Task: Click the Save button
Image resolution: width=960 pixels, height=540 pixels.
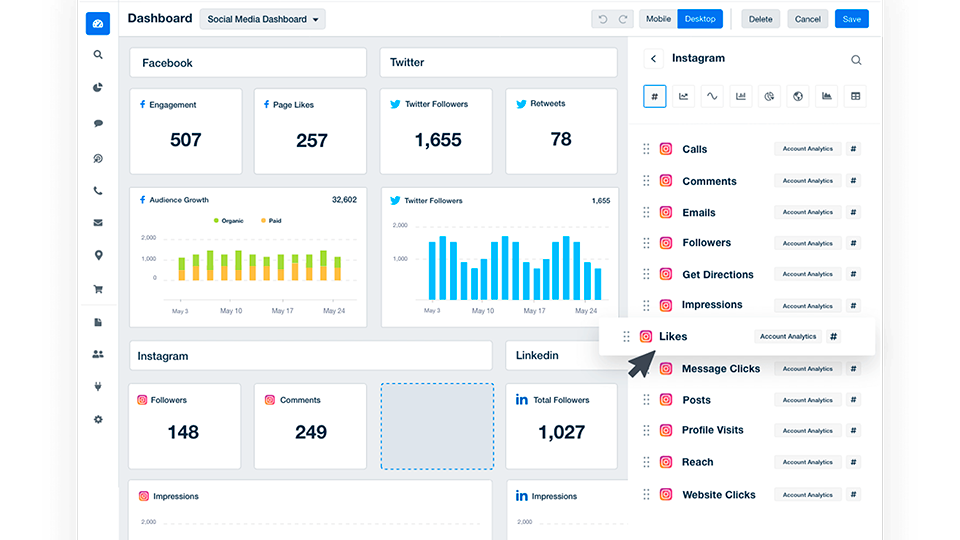Action: 851,19
